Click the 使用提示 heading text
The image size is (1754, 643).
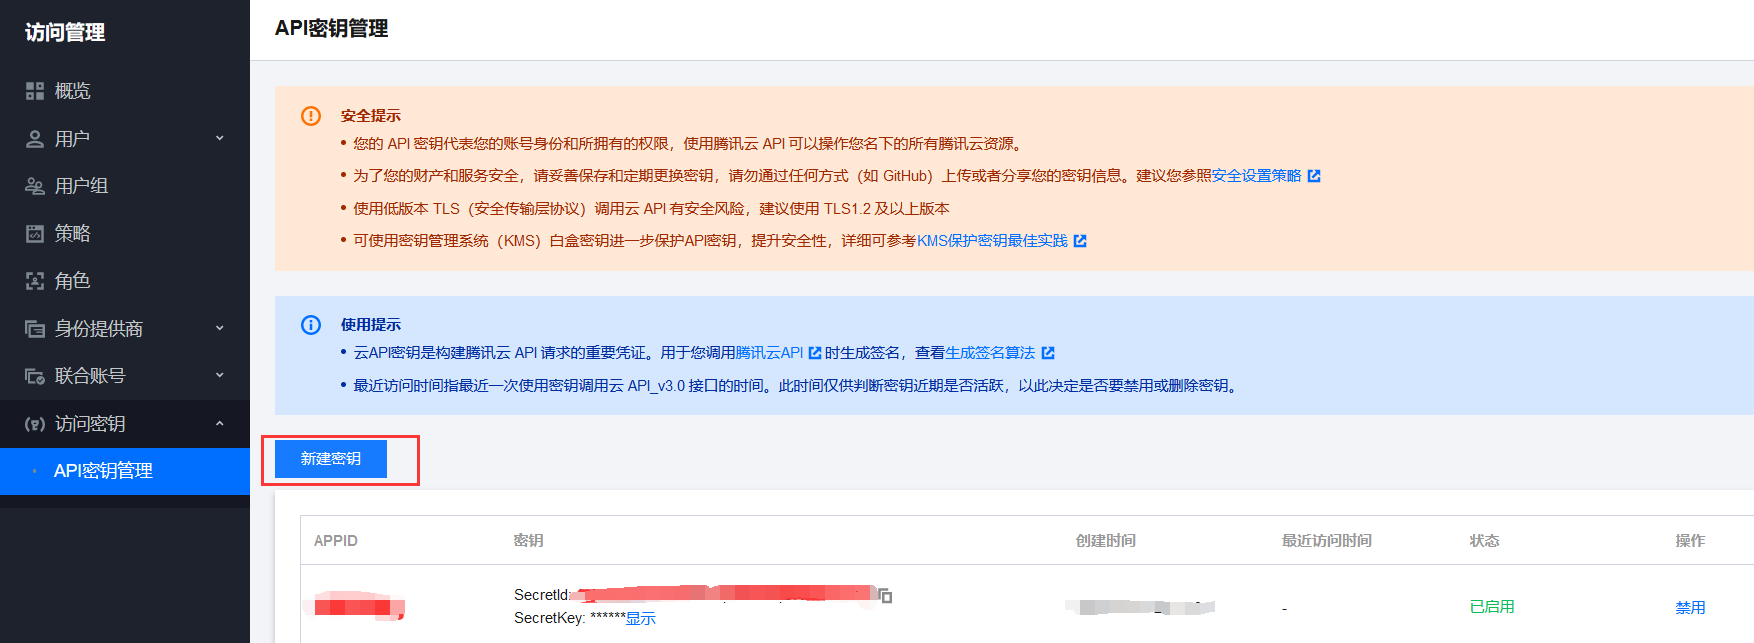pyautogui.click(x=371, y=325)
